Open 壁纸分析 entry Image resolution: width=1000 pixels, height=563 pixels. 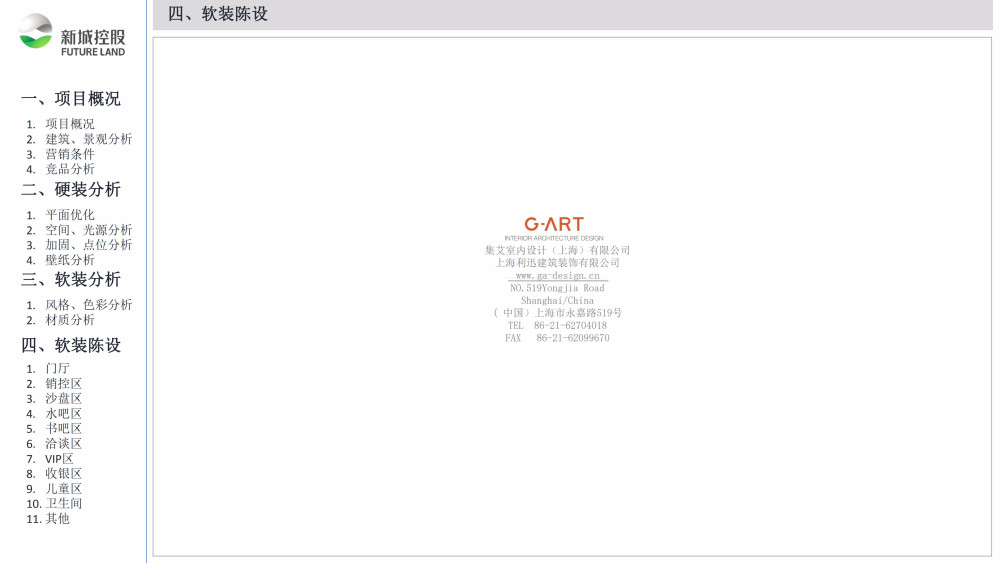coord(70,260)
